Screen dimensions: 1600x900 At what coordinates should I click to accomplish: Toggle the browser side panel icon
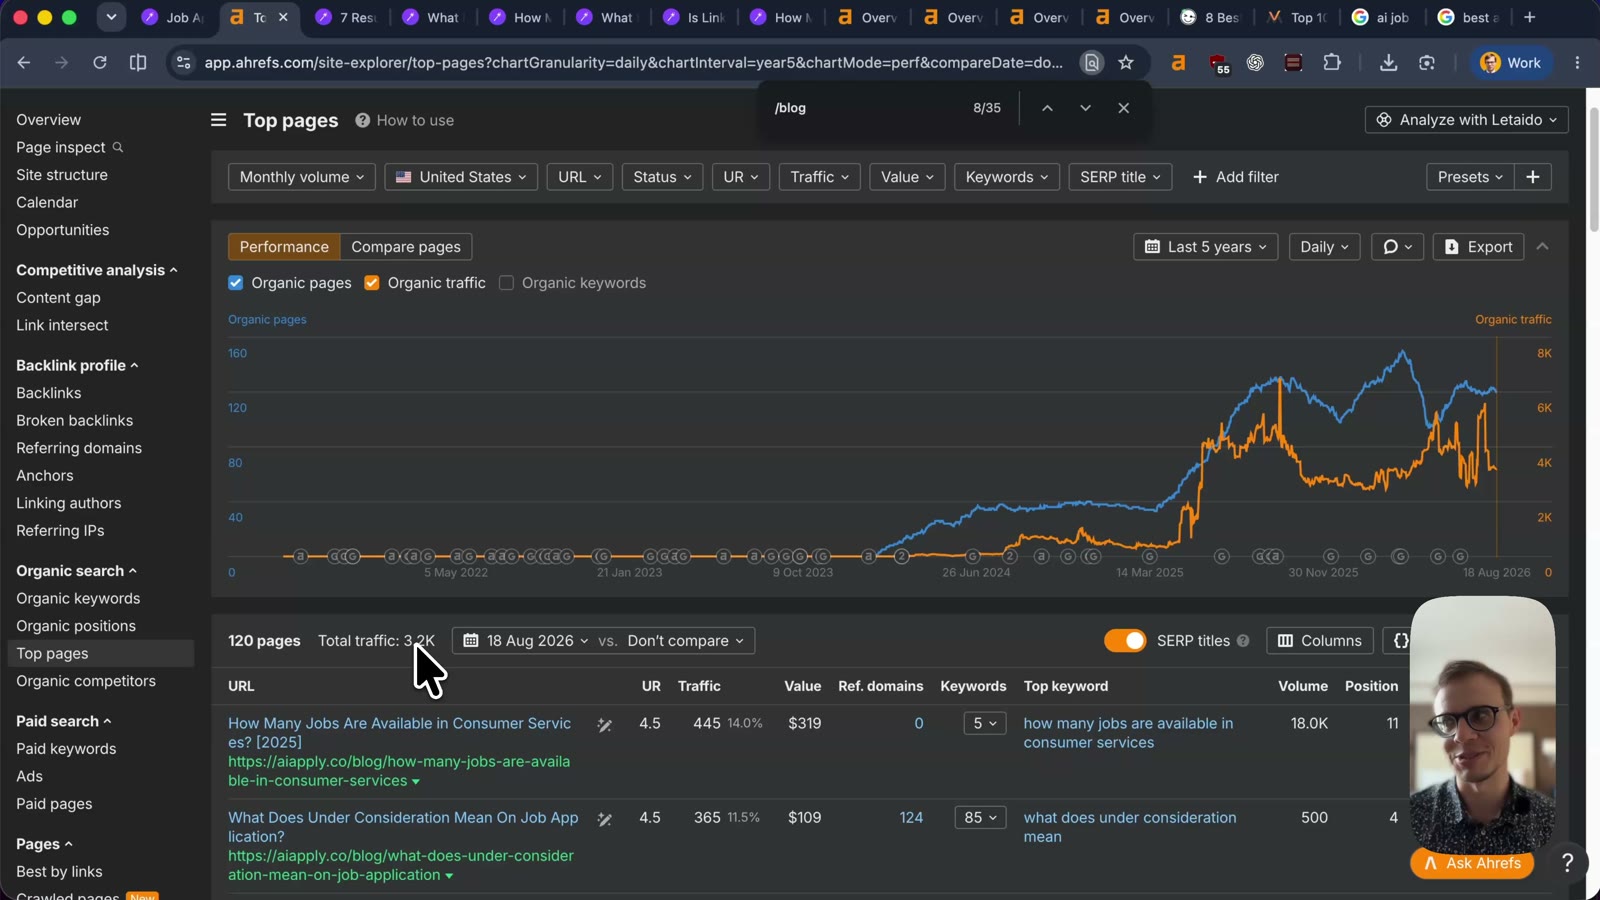(x=138, y=63)
